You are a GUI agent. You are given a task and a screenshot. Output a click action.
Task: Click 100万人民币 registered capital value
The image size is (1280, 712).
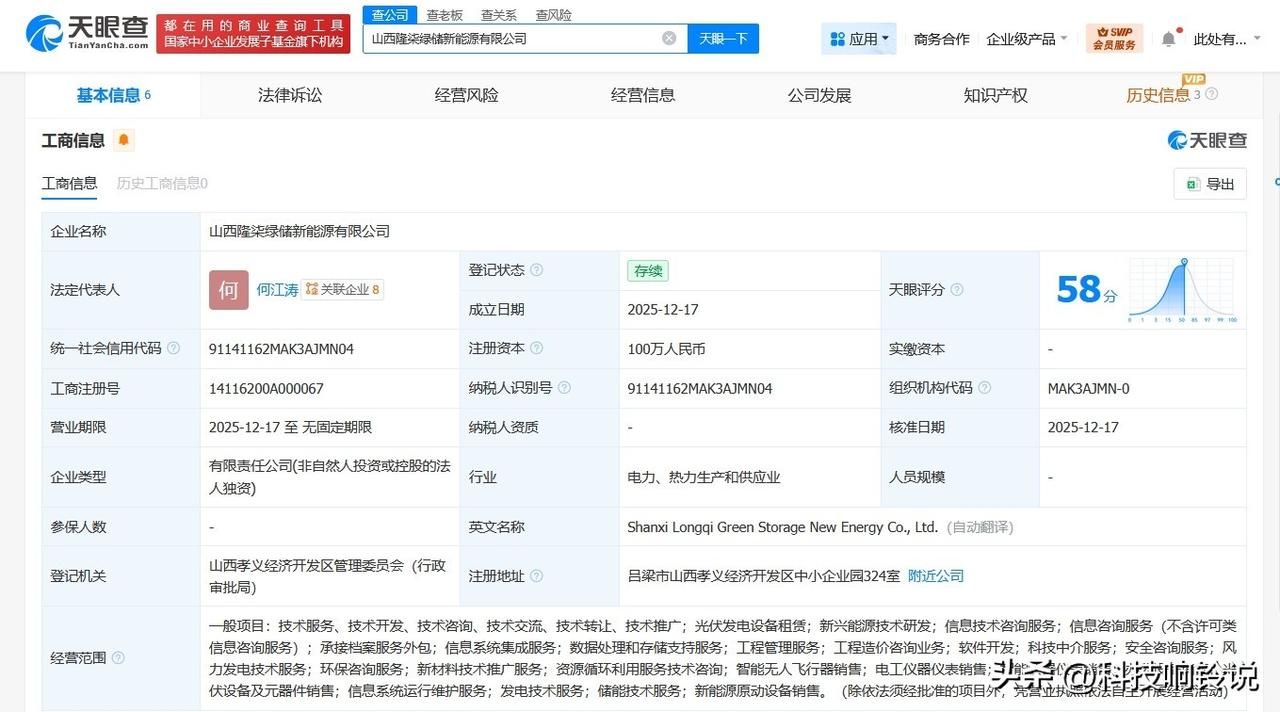(x=666, y=349)
